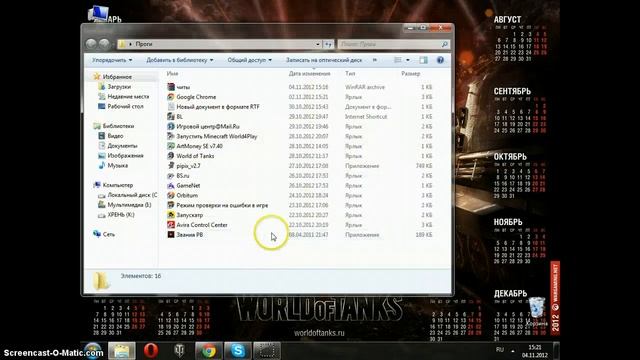This screenshot has height=360, width=640.
Task: Open the address bar history dropdown
Action: (x=318, y=44)
